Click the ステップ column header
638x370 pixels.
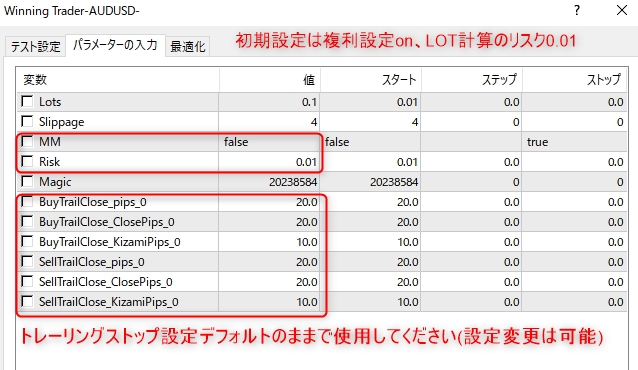(x=471, y=80)
